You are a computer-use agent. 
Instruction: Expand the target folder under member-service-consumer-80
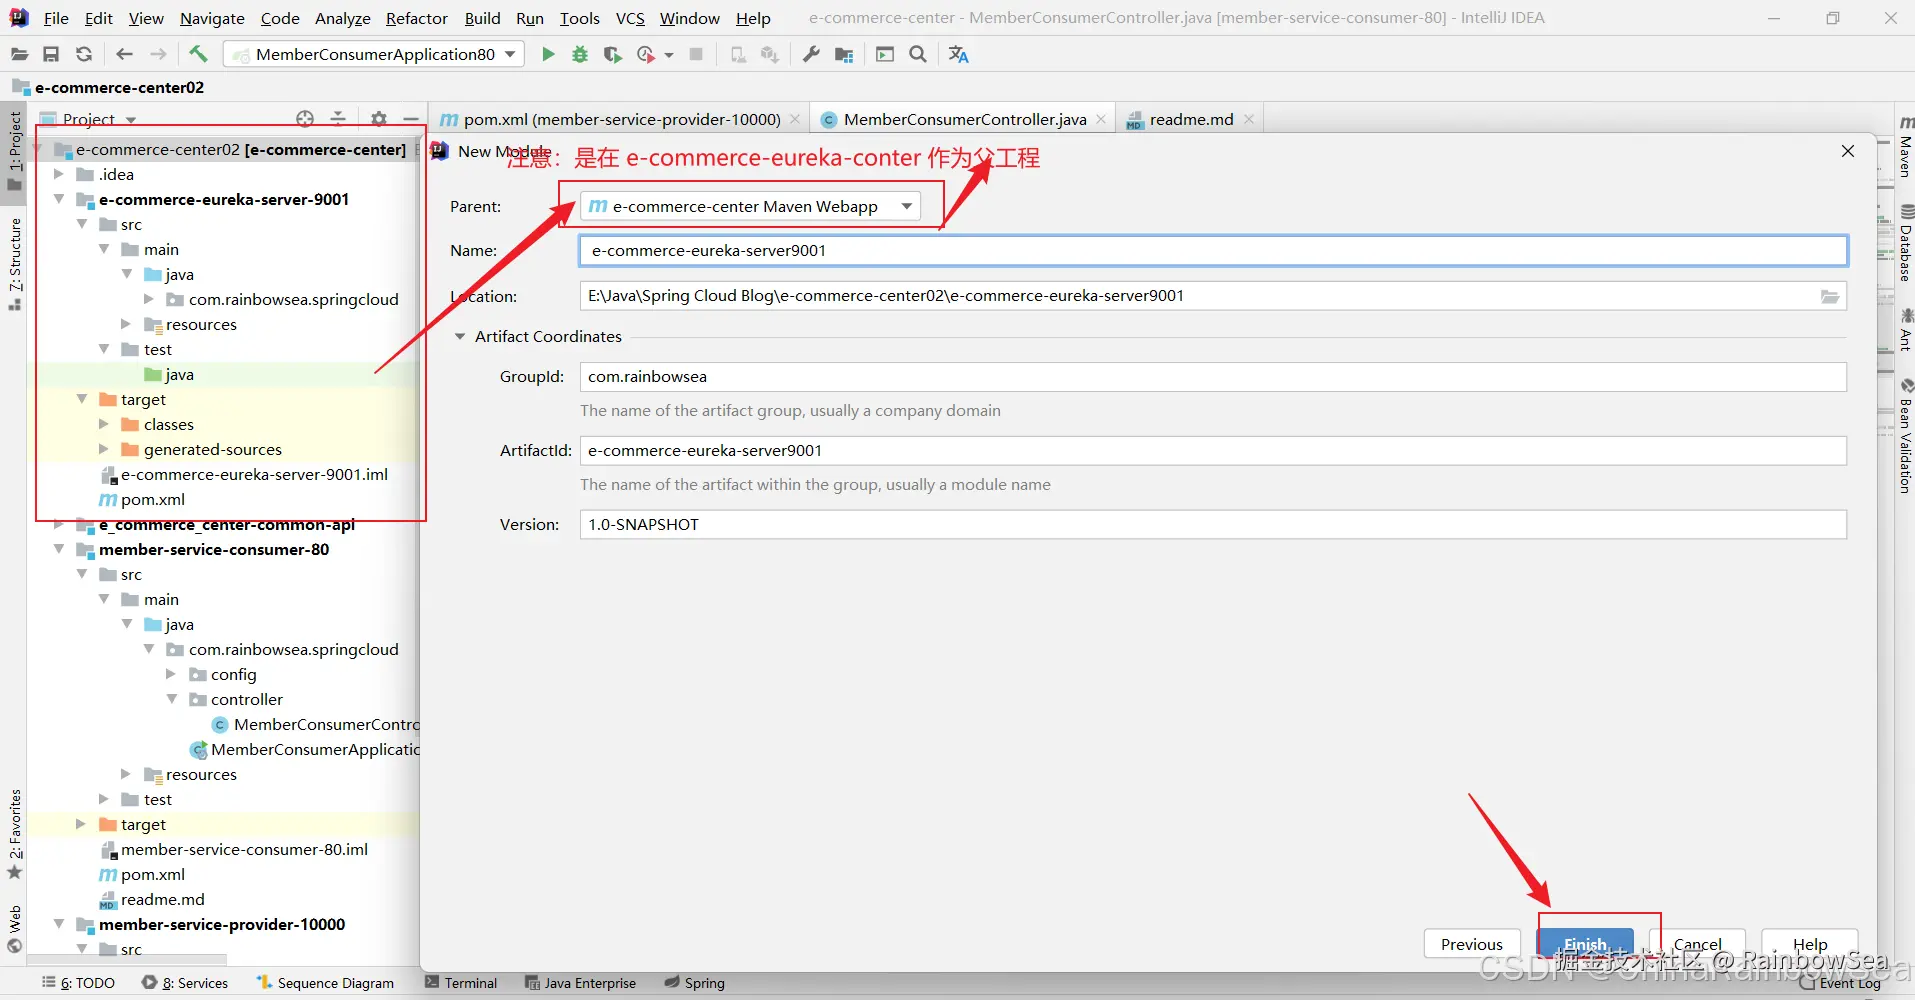click(x=81, y=824)
